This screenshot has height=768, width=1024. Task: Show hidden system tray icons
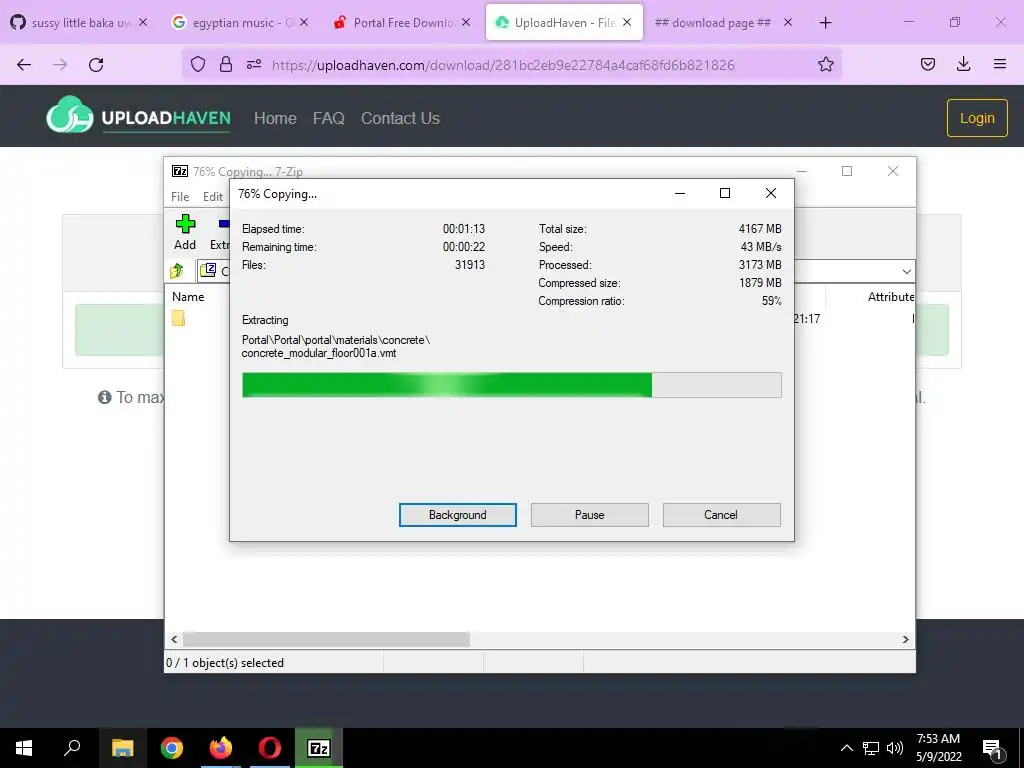(846, 748)
